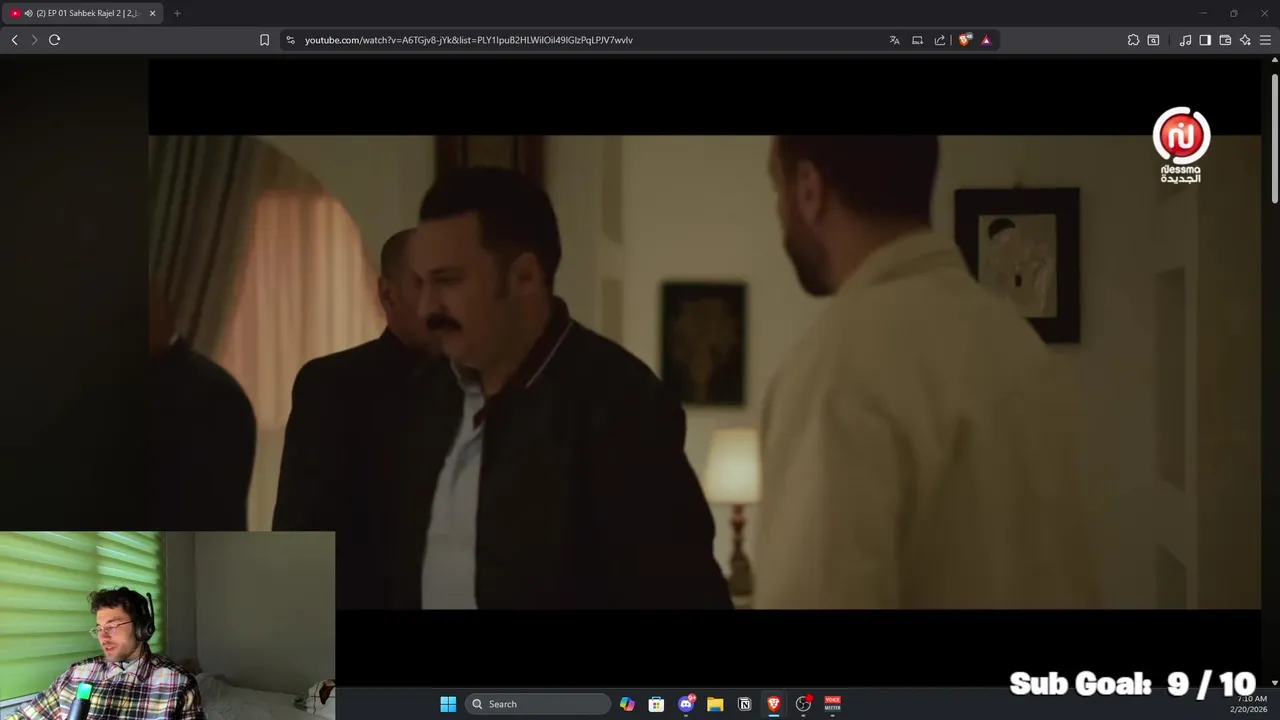Image resolution: width=1280 pixels, height=720 pixels.
Task: Open the tab search icon in toolbar
Action: 1153,40
